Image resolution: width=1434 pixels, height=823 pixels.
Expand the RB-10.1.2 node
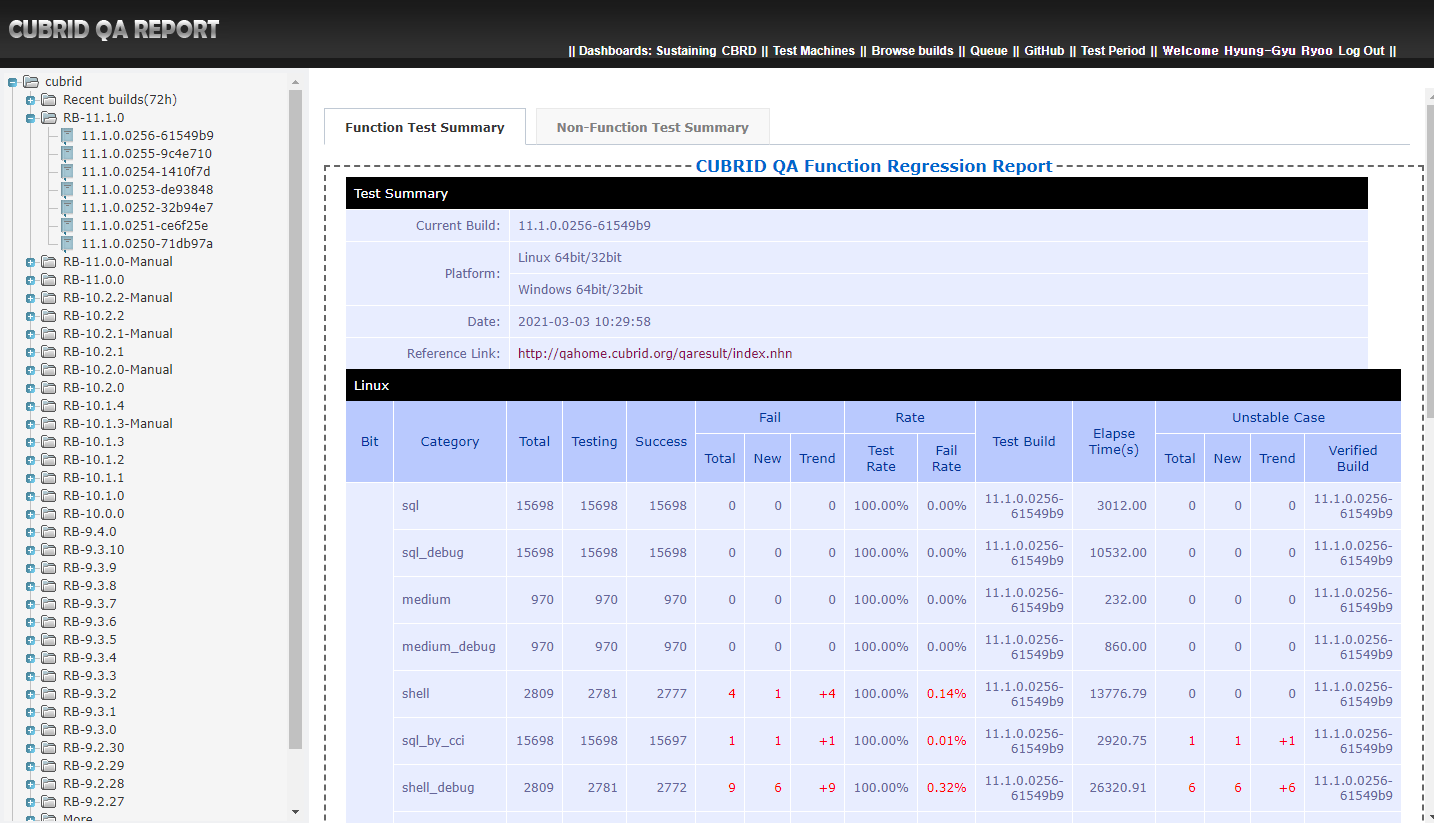(x=31, y=460)
